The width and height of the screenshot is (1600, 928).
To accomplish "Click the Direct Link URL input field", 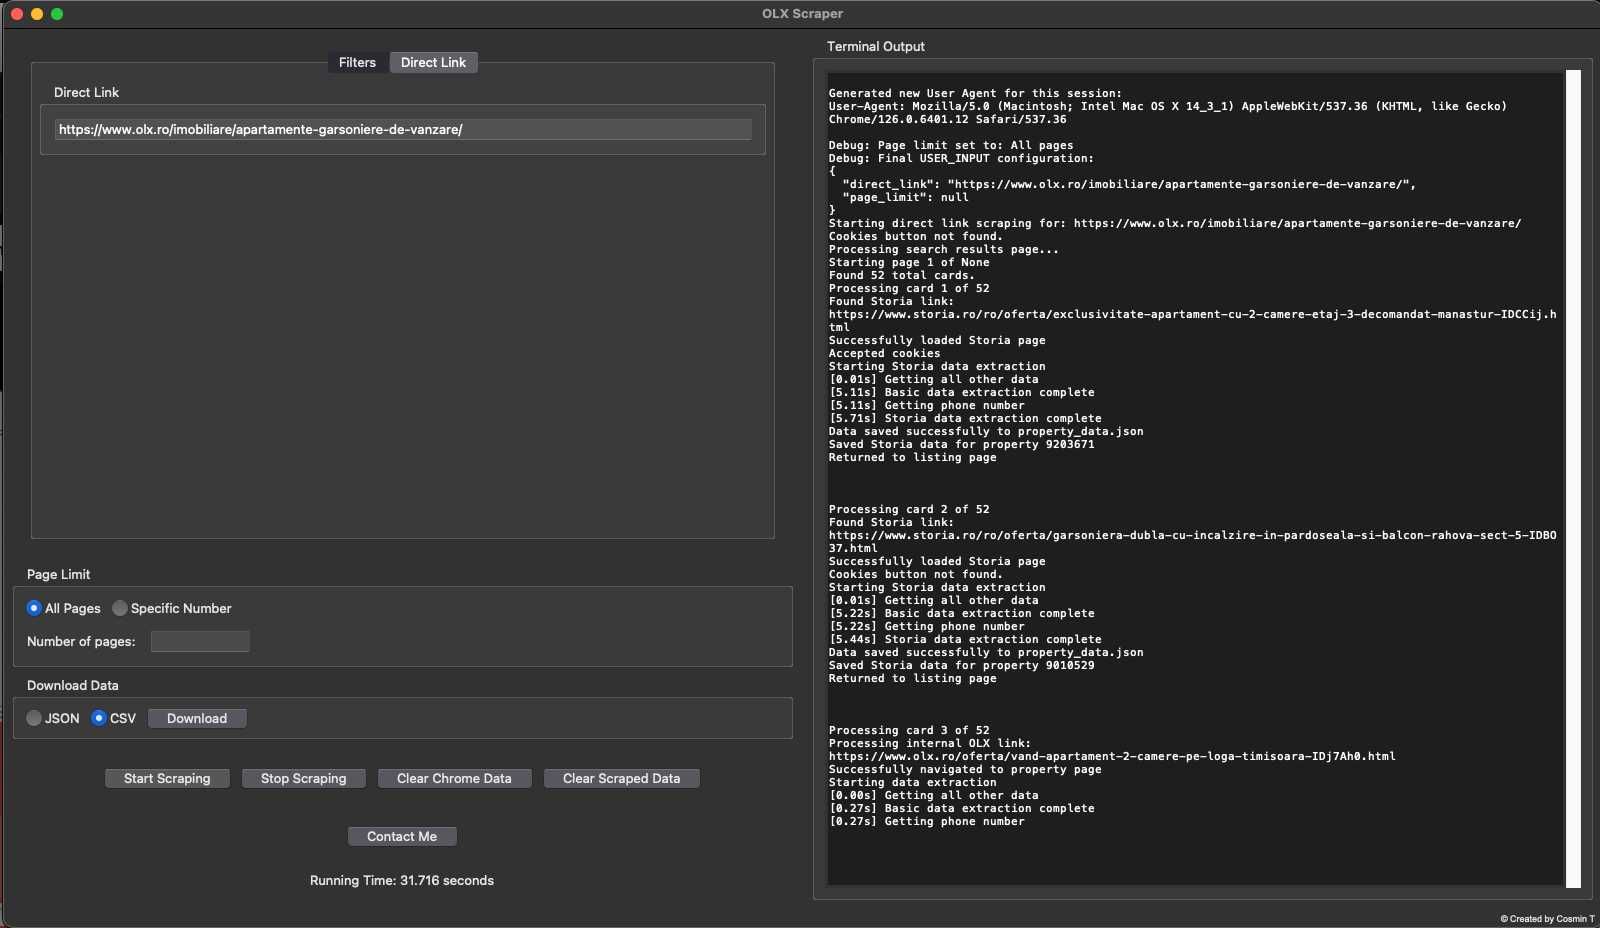I will tap(403, 129).
